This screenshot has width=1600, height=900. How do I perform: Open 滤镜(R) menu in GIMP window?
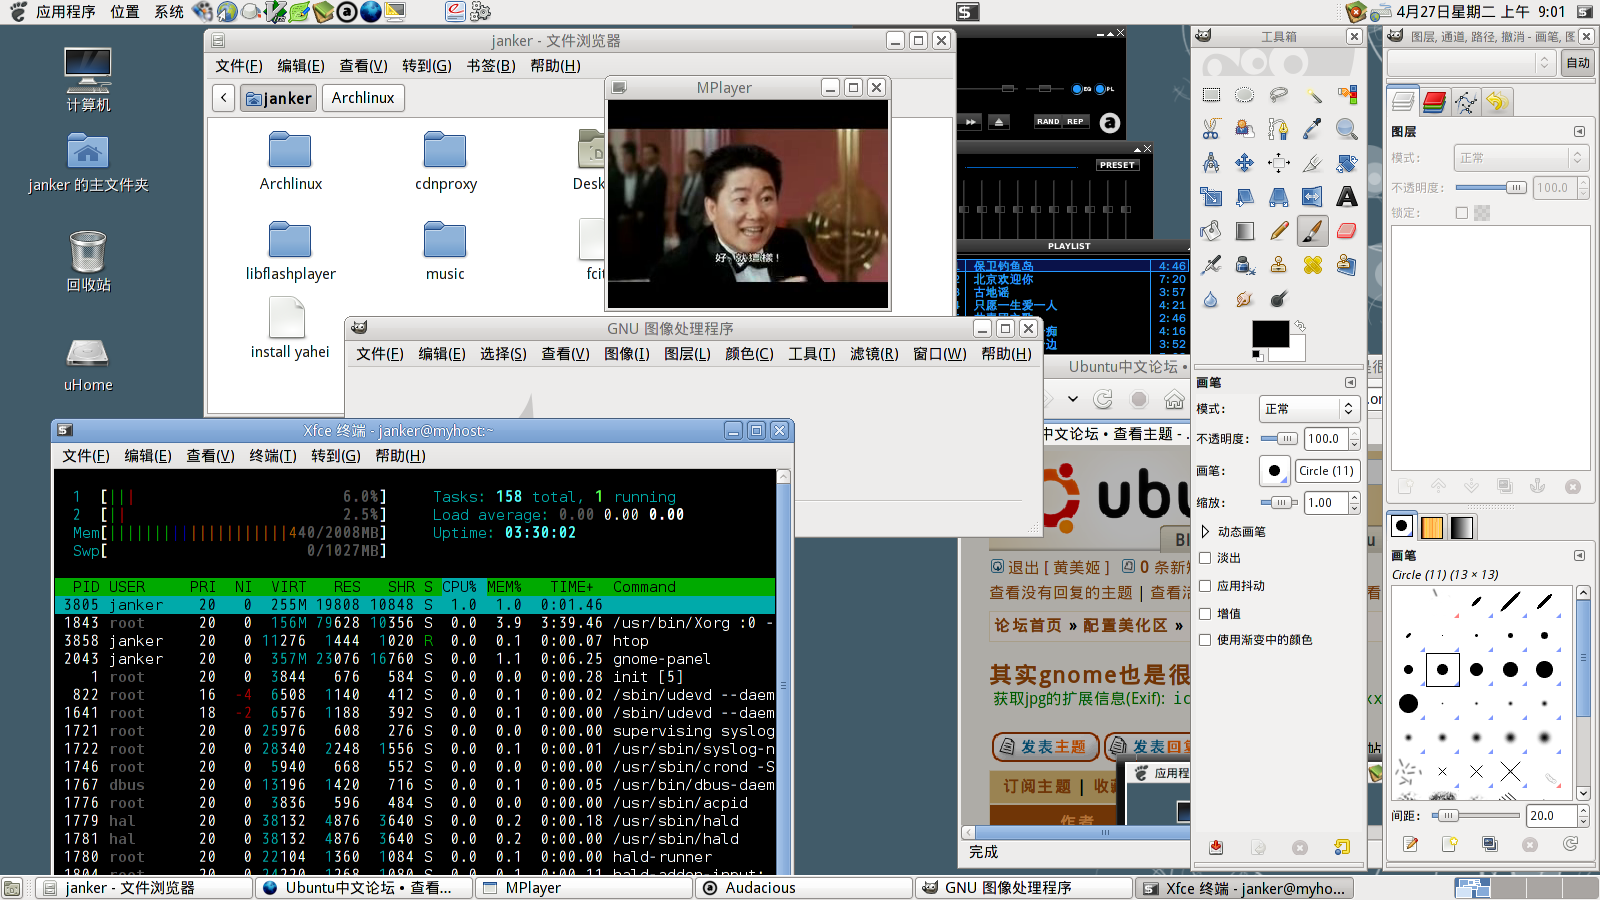(x=874, y=354)
